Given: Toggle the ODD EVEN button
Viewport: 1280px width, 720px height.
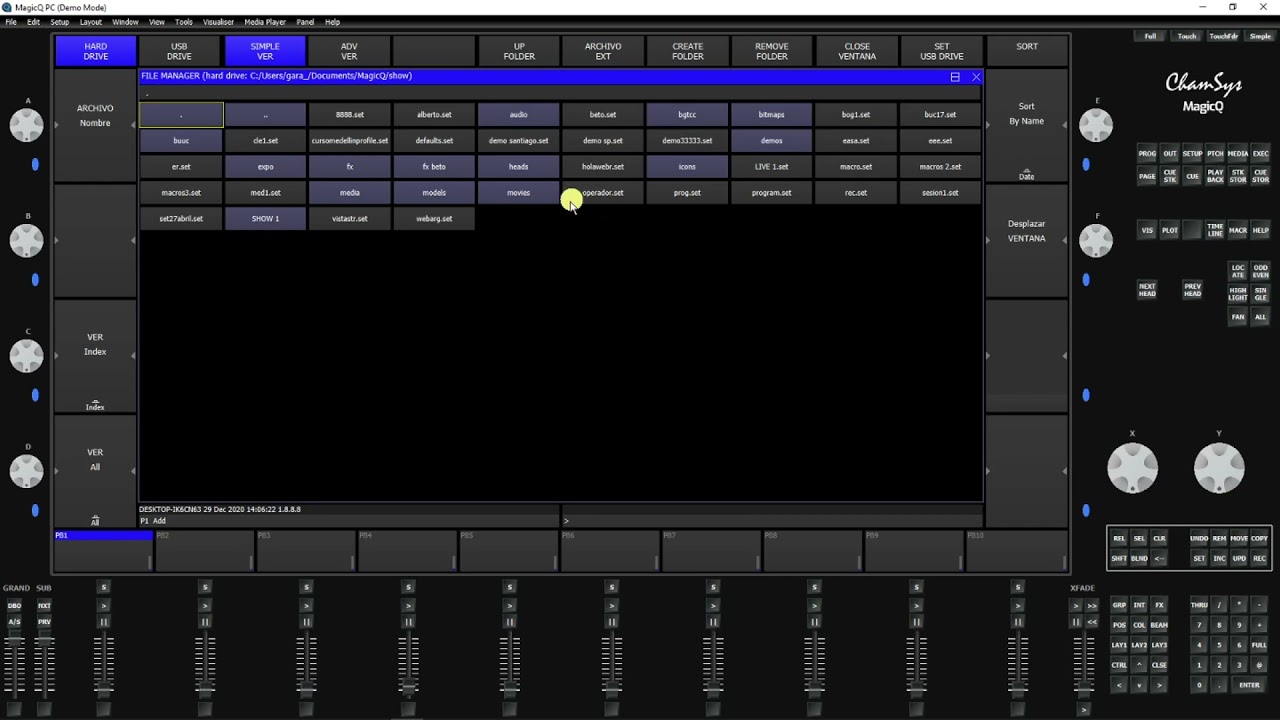Looking at the screenshot, I should [1261, 271].
